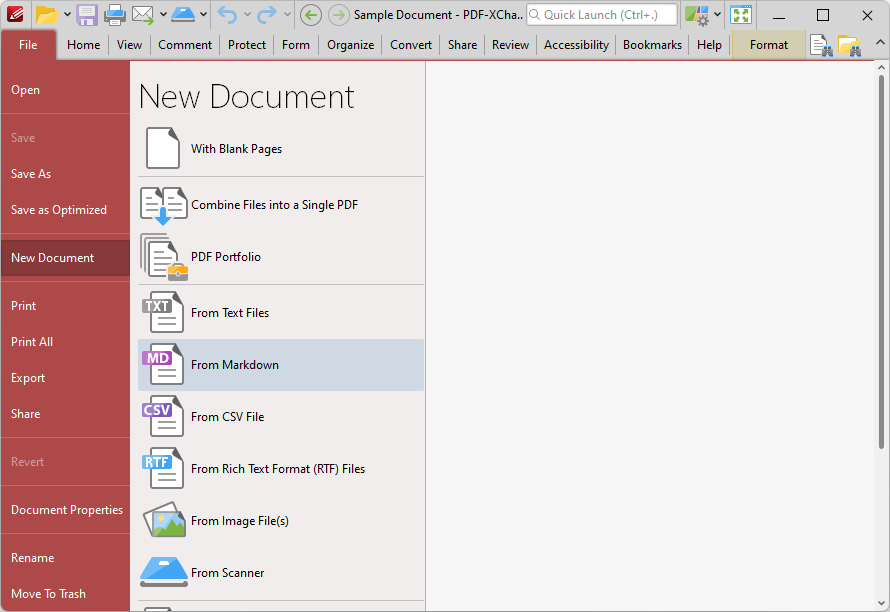Click the blank page icon for With Blank Pages
This screenshot has width=890, height=612.
click(163, 148)
